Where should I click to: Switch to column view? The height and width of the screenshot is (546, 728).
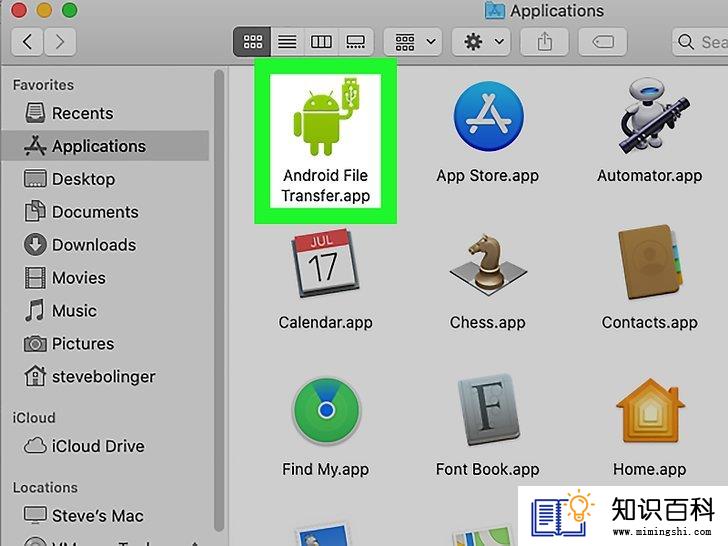(x=321, y=42)
